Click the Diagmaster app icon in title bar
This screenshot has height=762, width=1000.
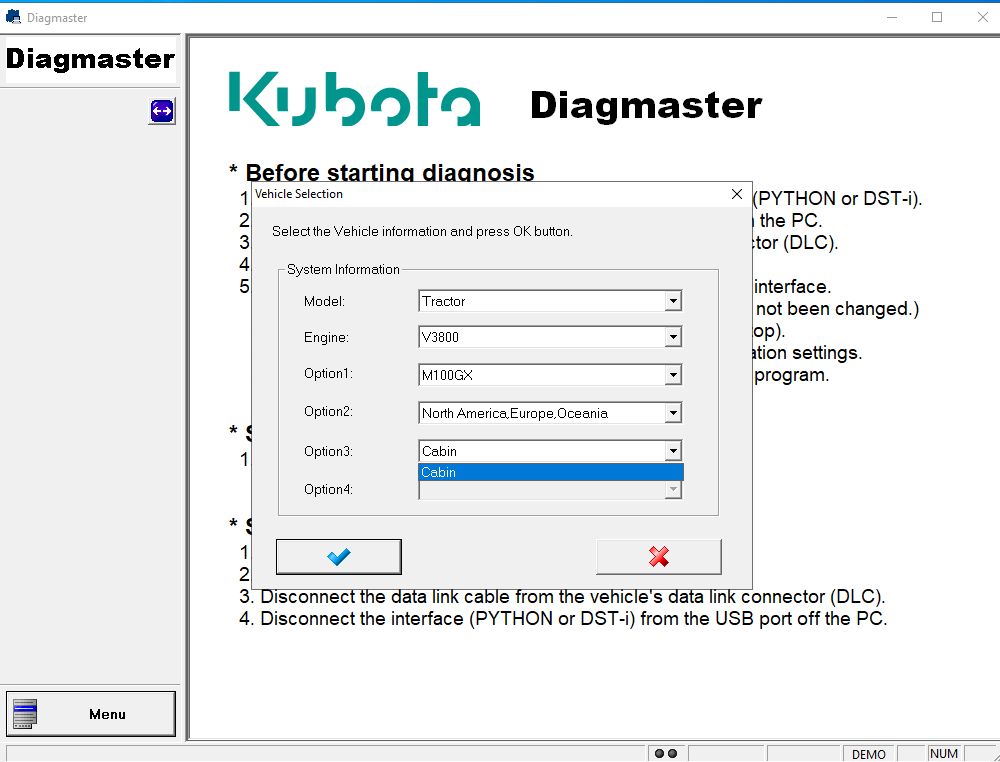[13, 17]
